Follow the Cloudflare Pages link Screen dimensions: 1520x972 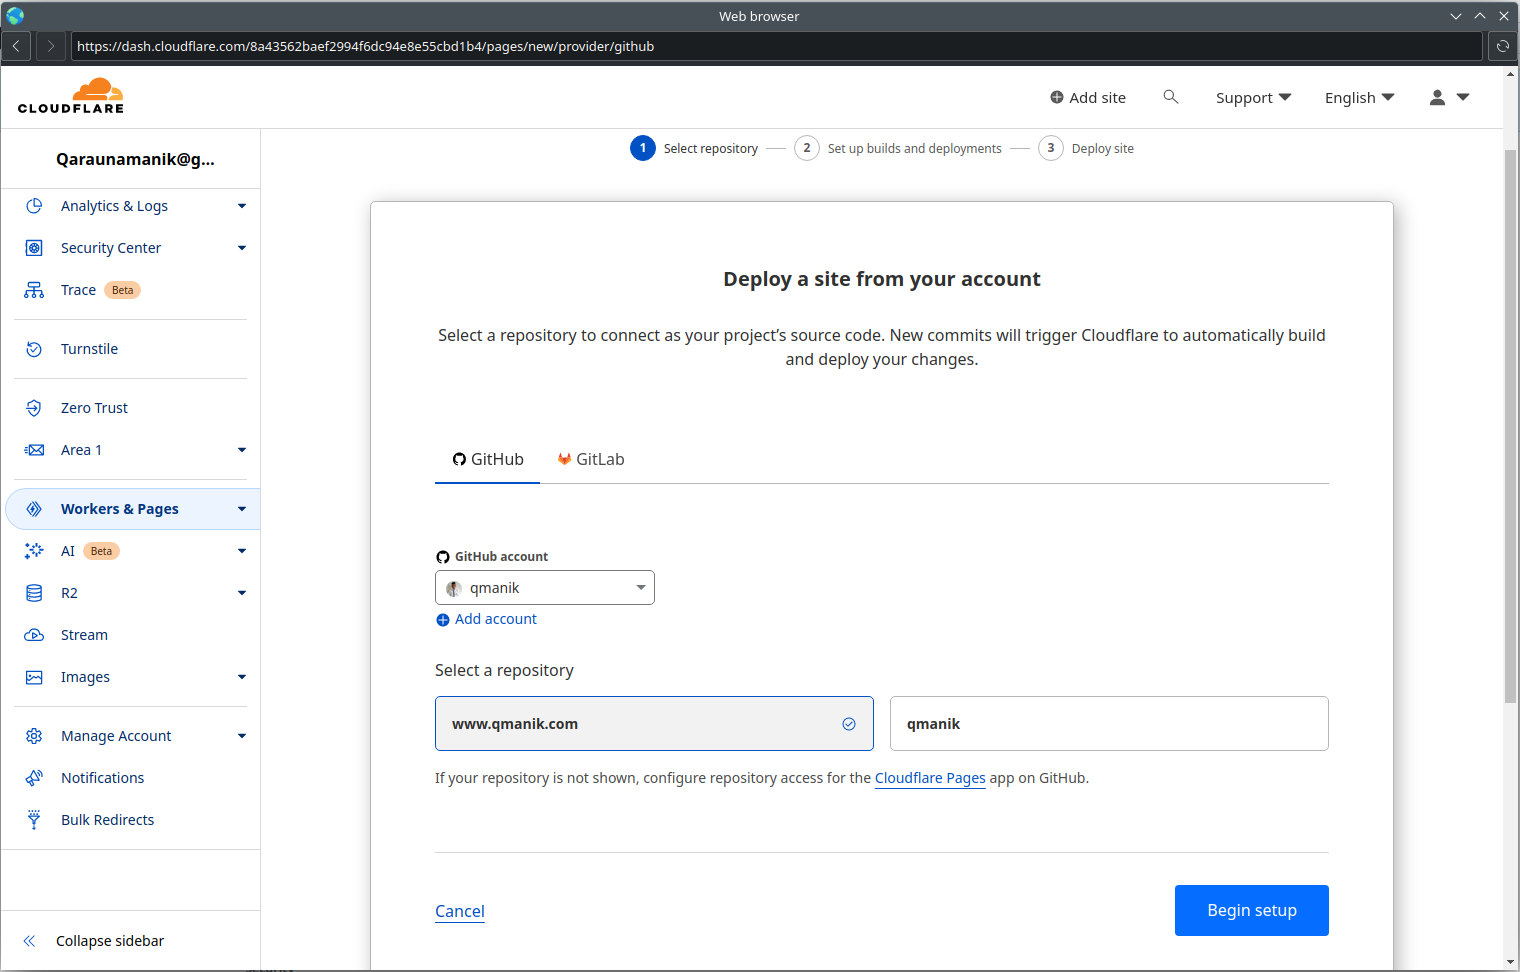929,777
